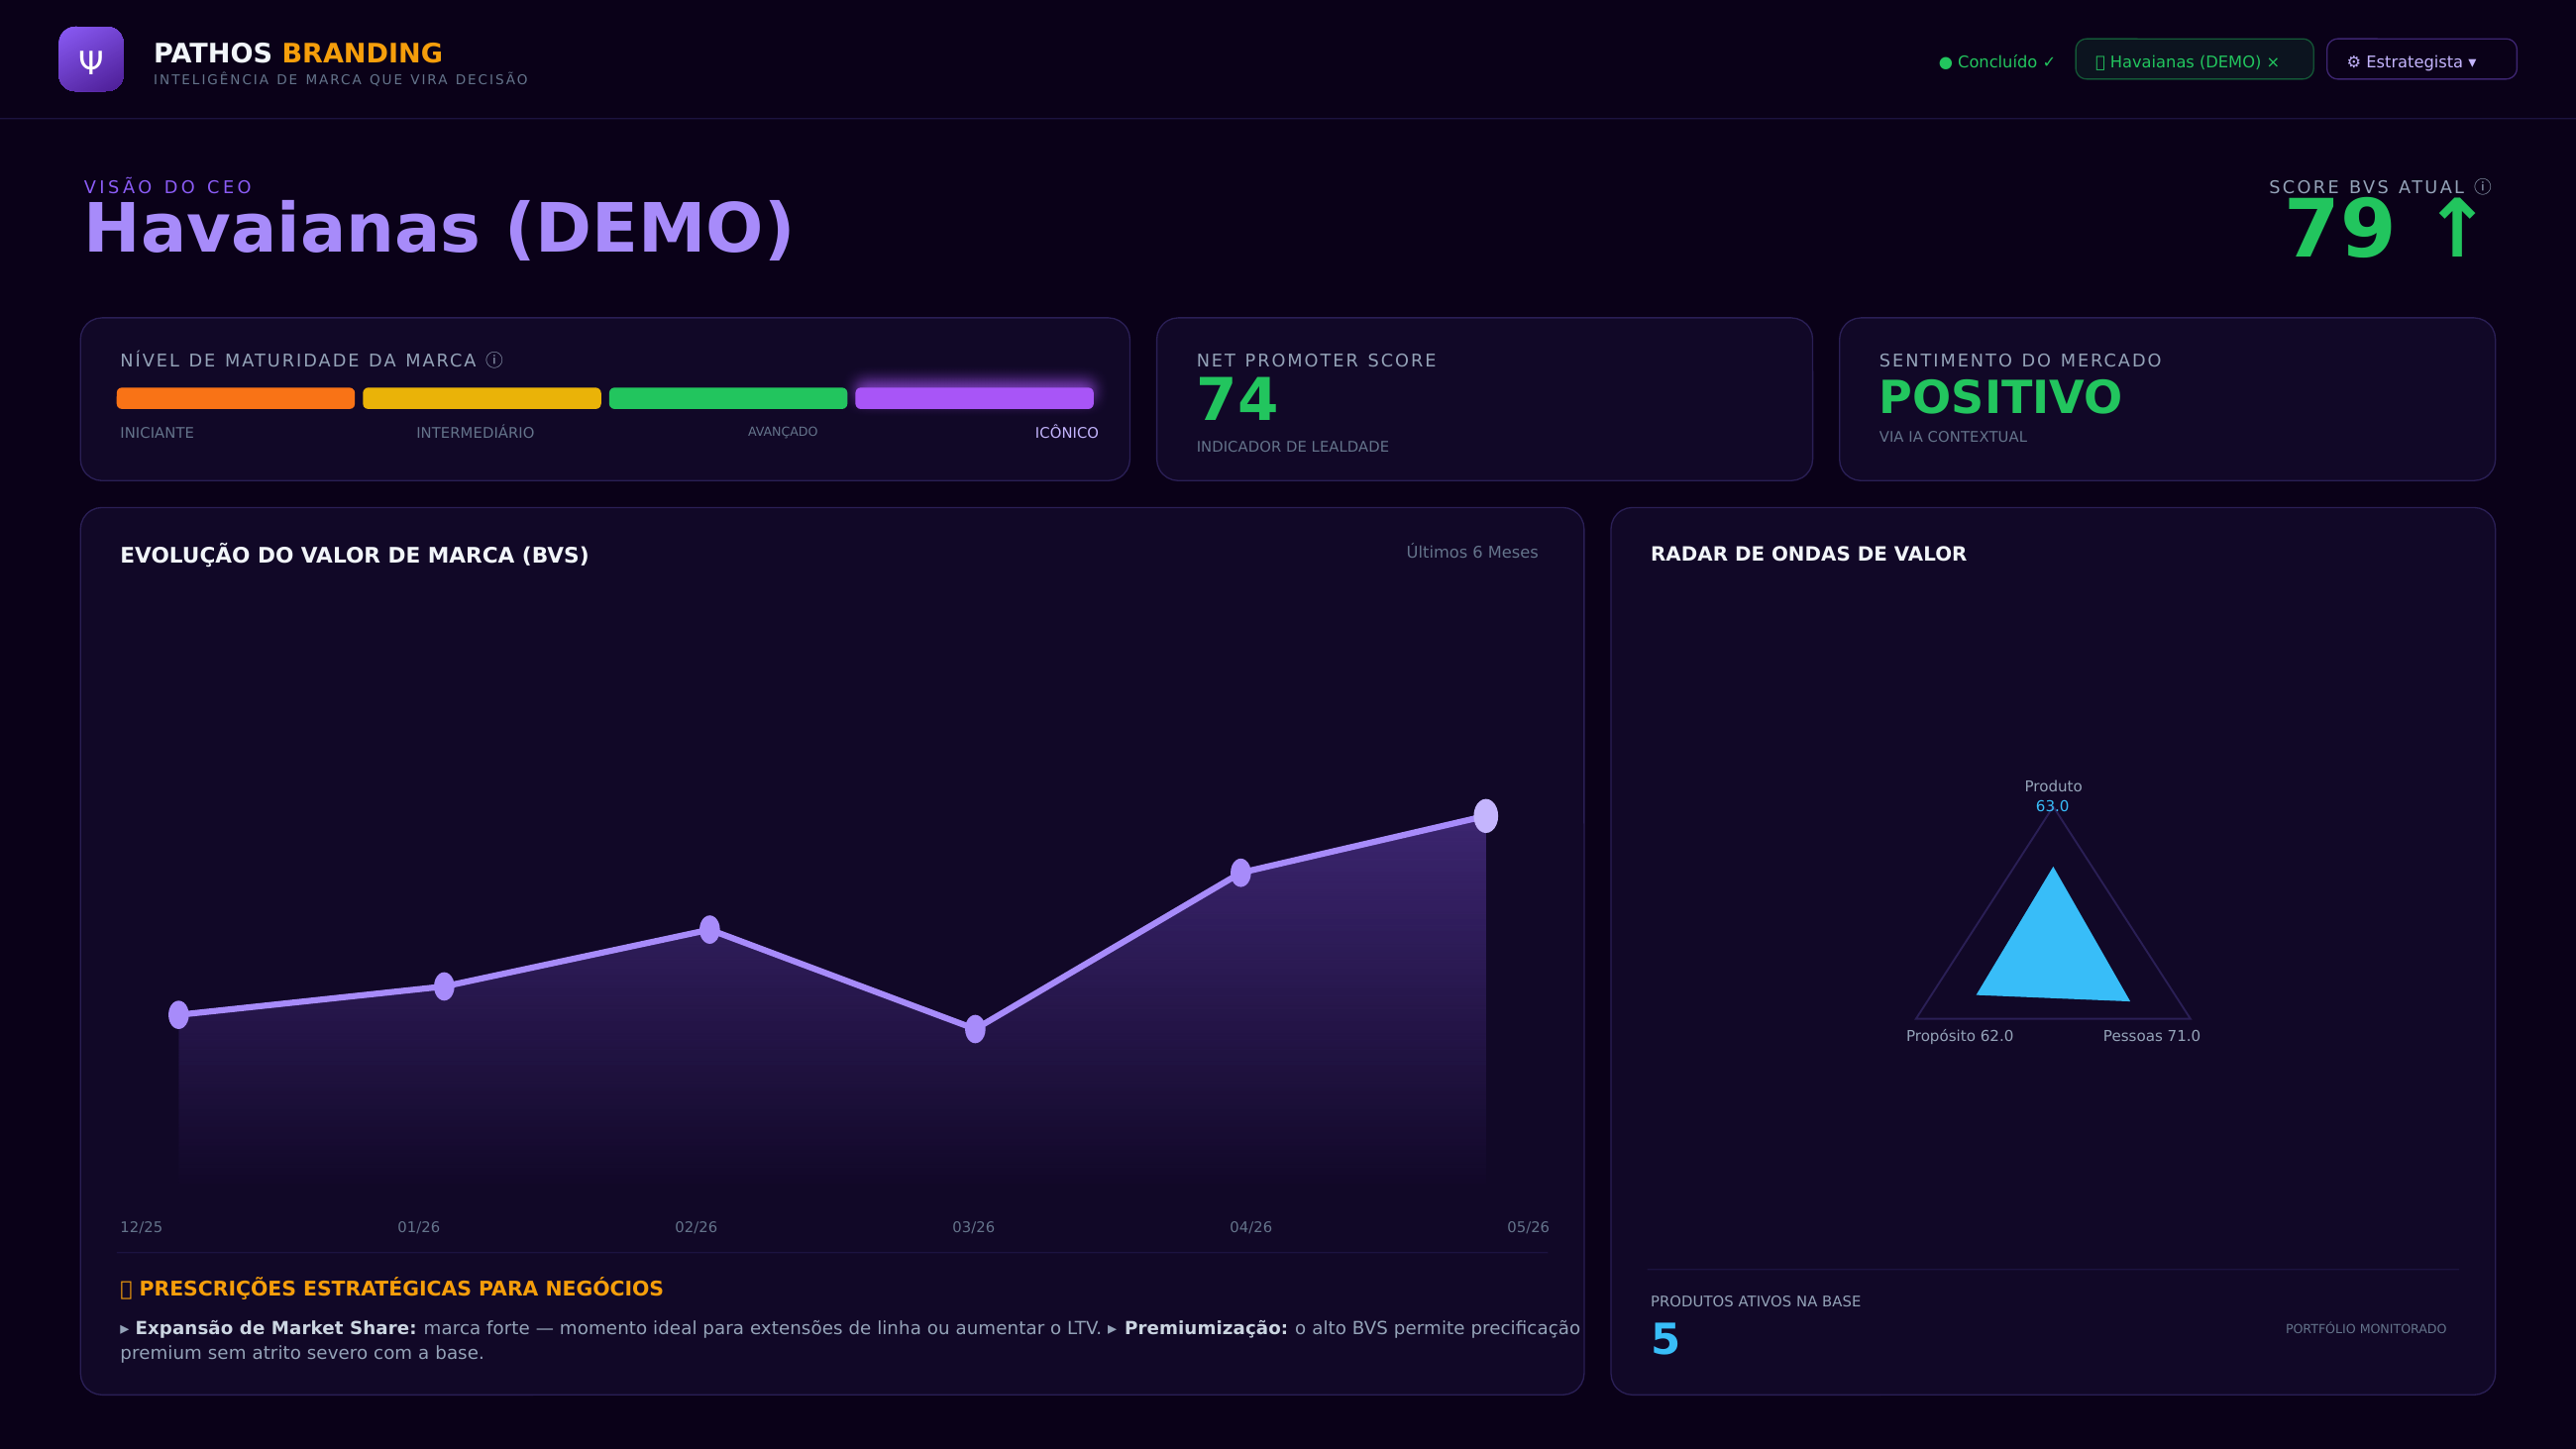Click the AVANÇADO maturity level label
2576x1449 pixels.
pos(782,432)
